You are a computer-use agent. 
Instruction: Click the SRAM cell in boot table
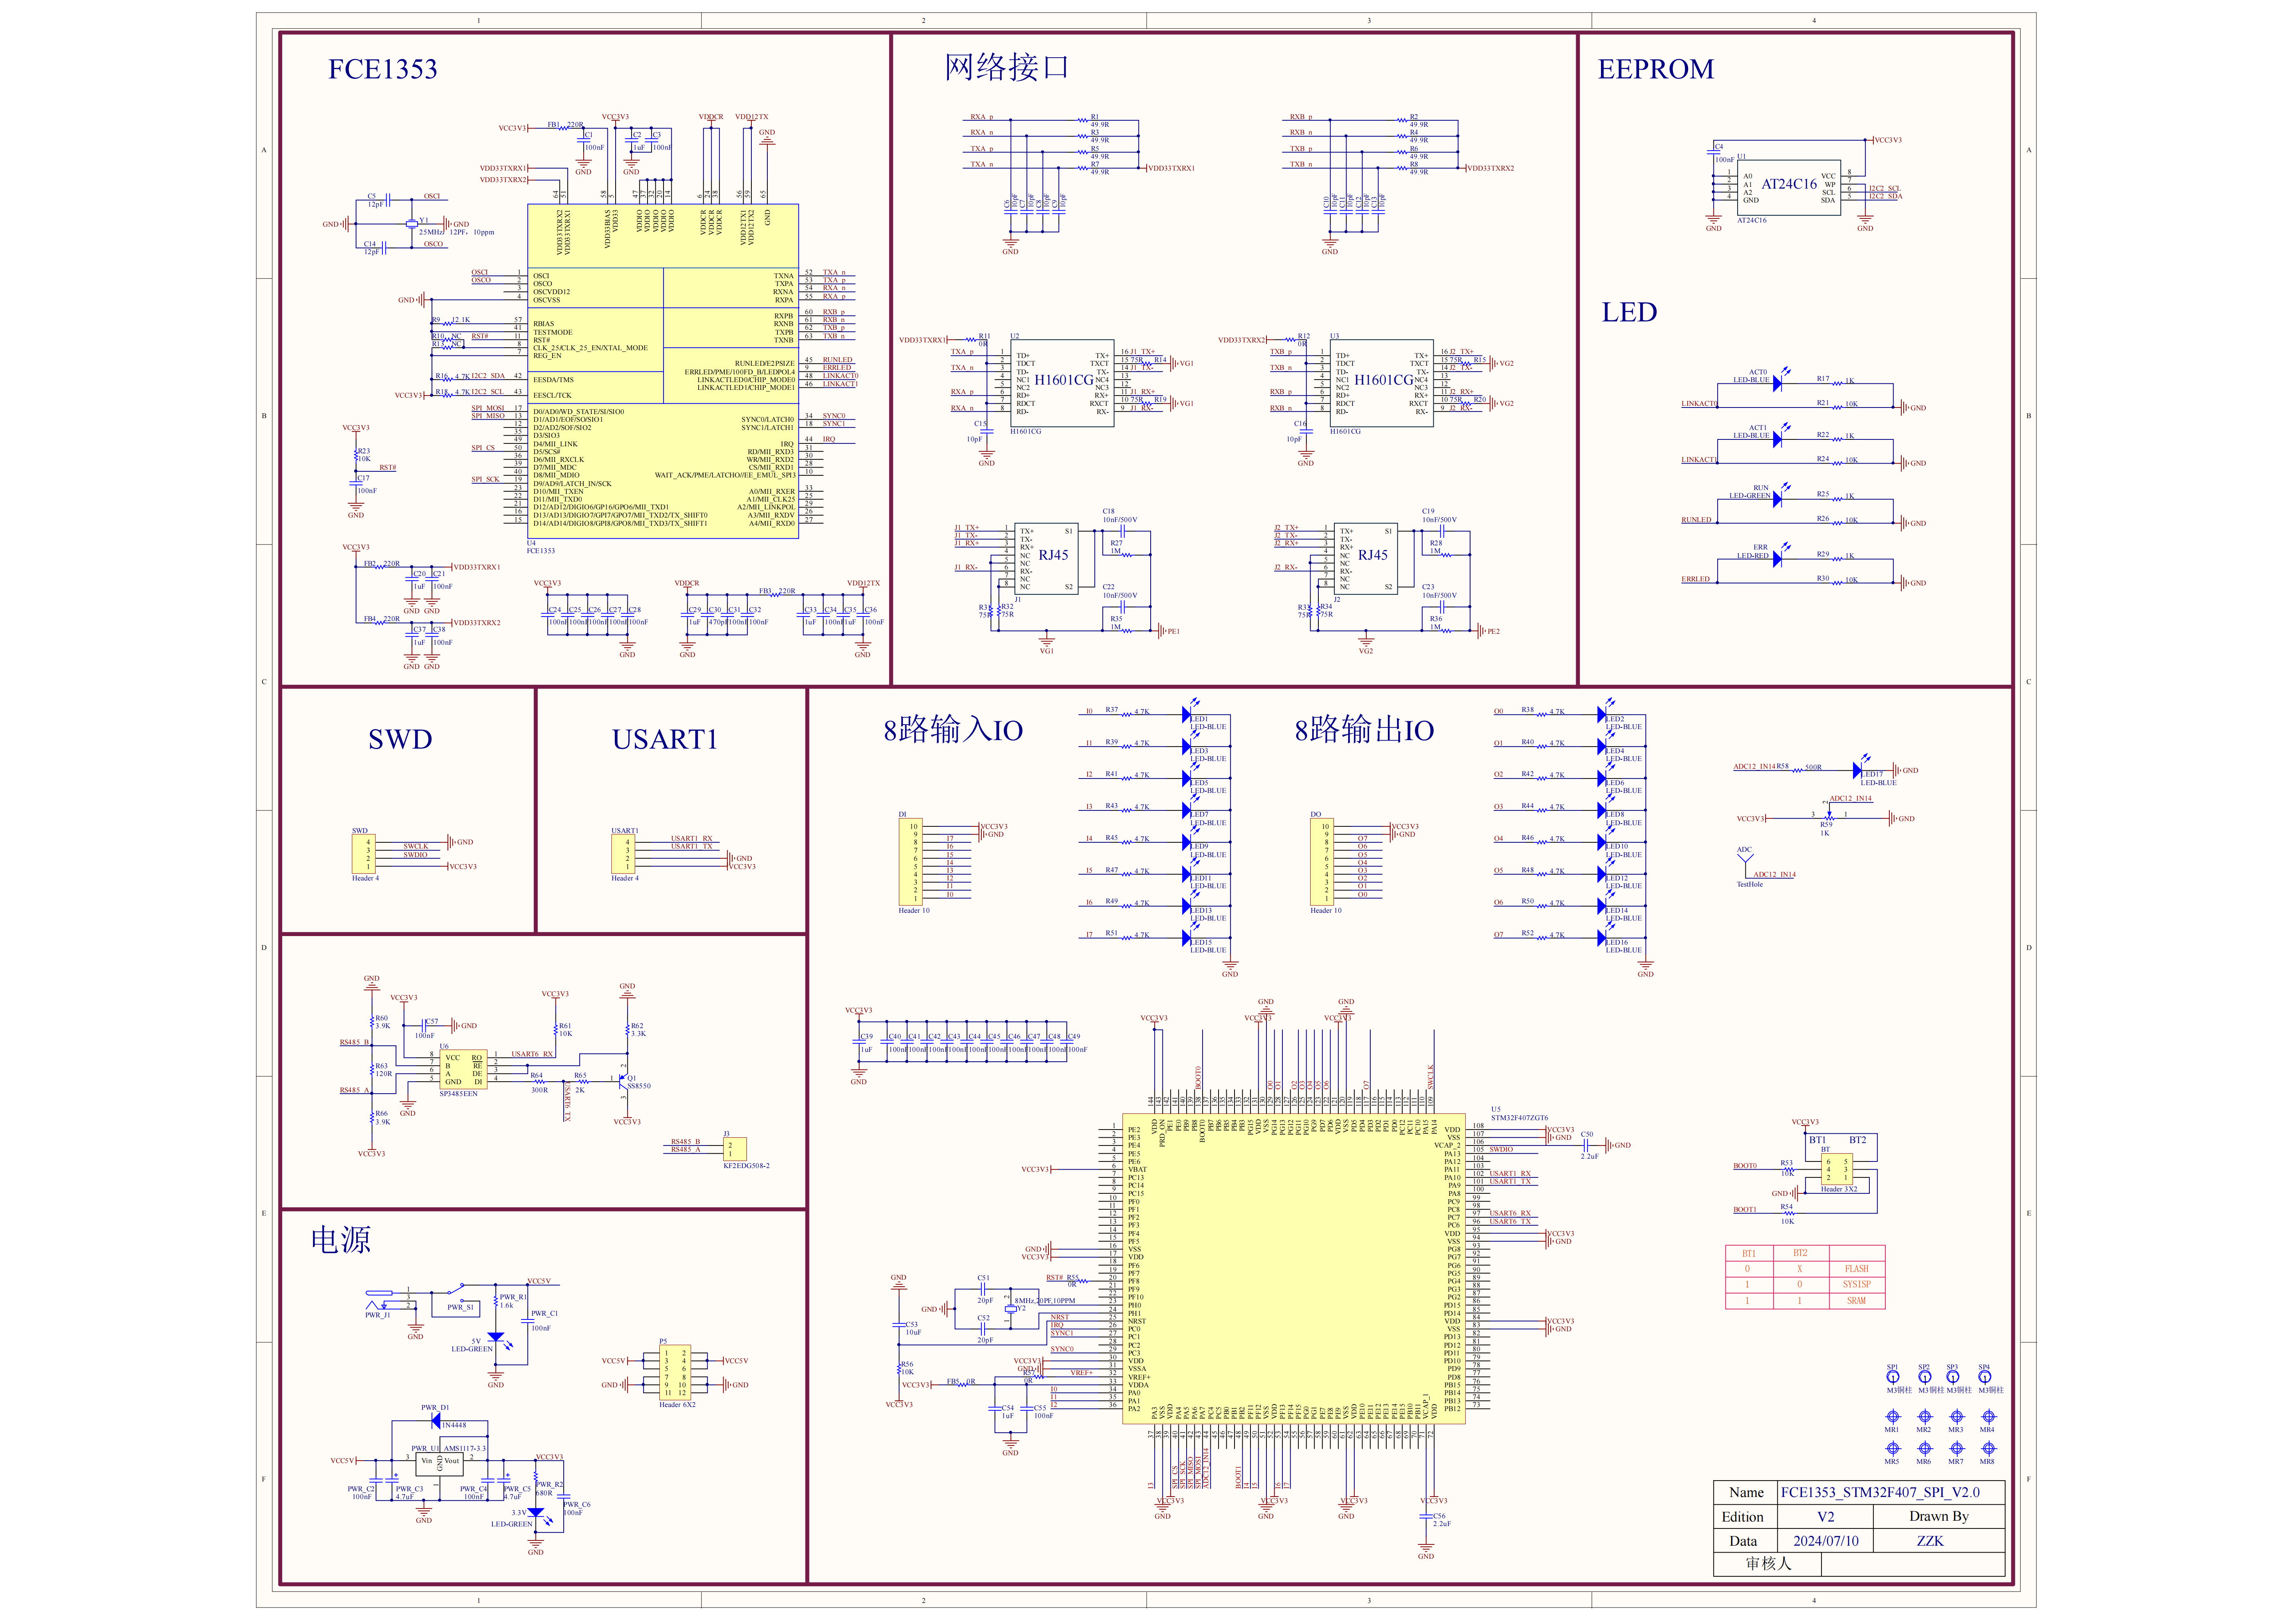pyautogui.click(x=1857, y=1301)
